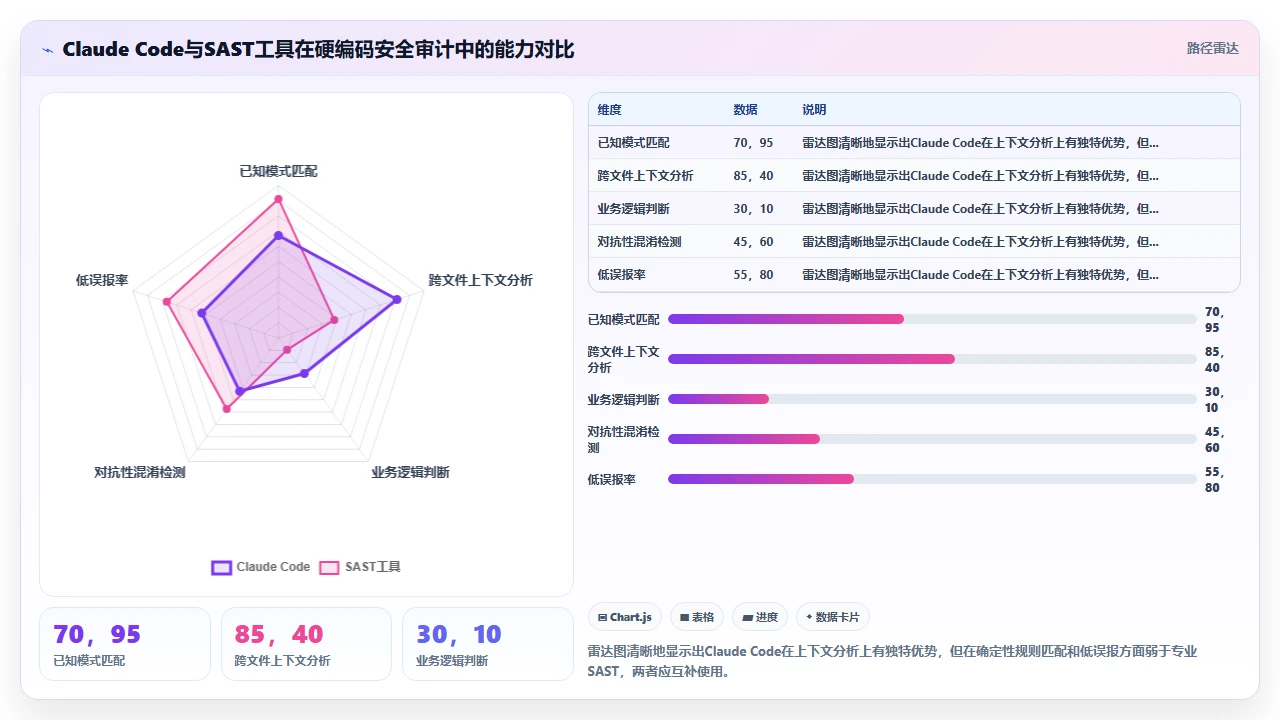The width and height of the screenshot is (1280, 720).
Task: Click the 数据 column header
Action: click(x=745, y=110)
